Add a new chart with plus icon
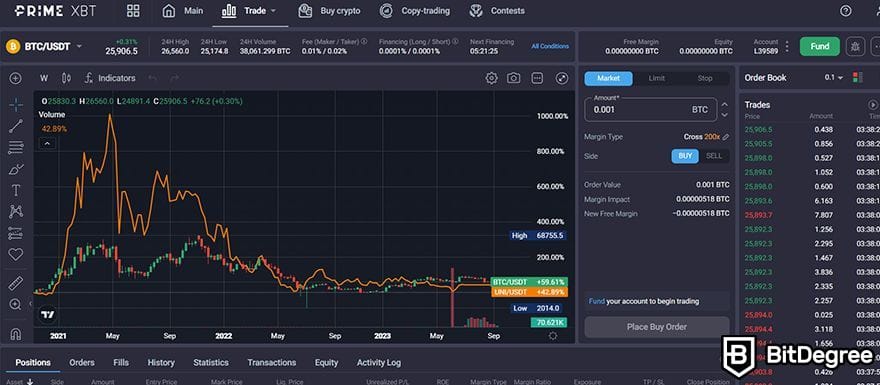The width and height of the screenshot is (880, 385). pos(16,79)
